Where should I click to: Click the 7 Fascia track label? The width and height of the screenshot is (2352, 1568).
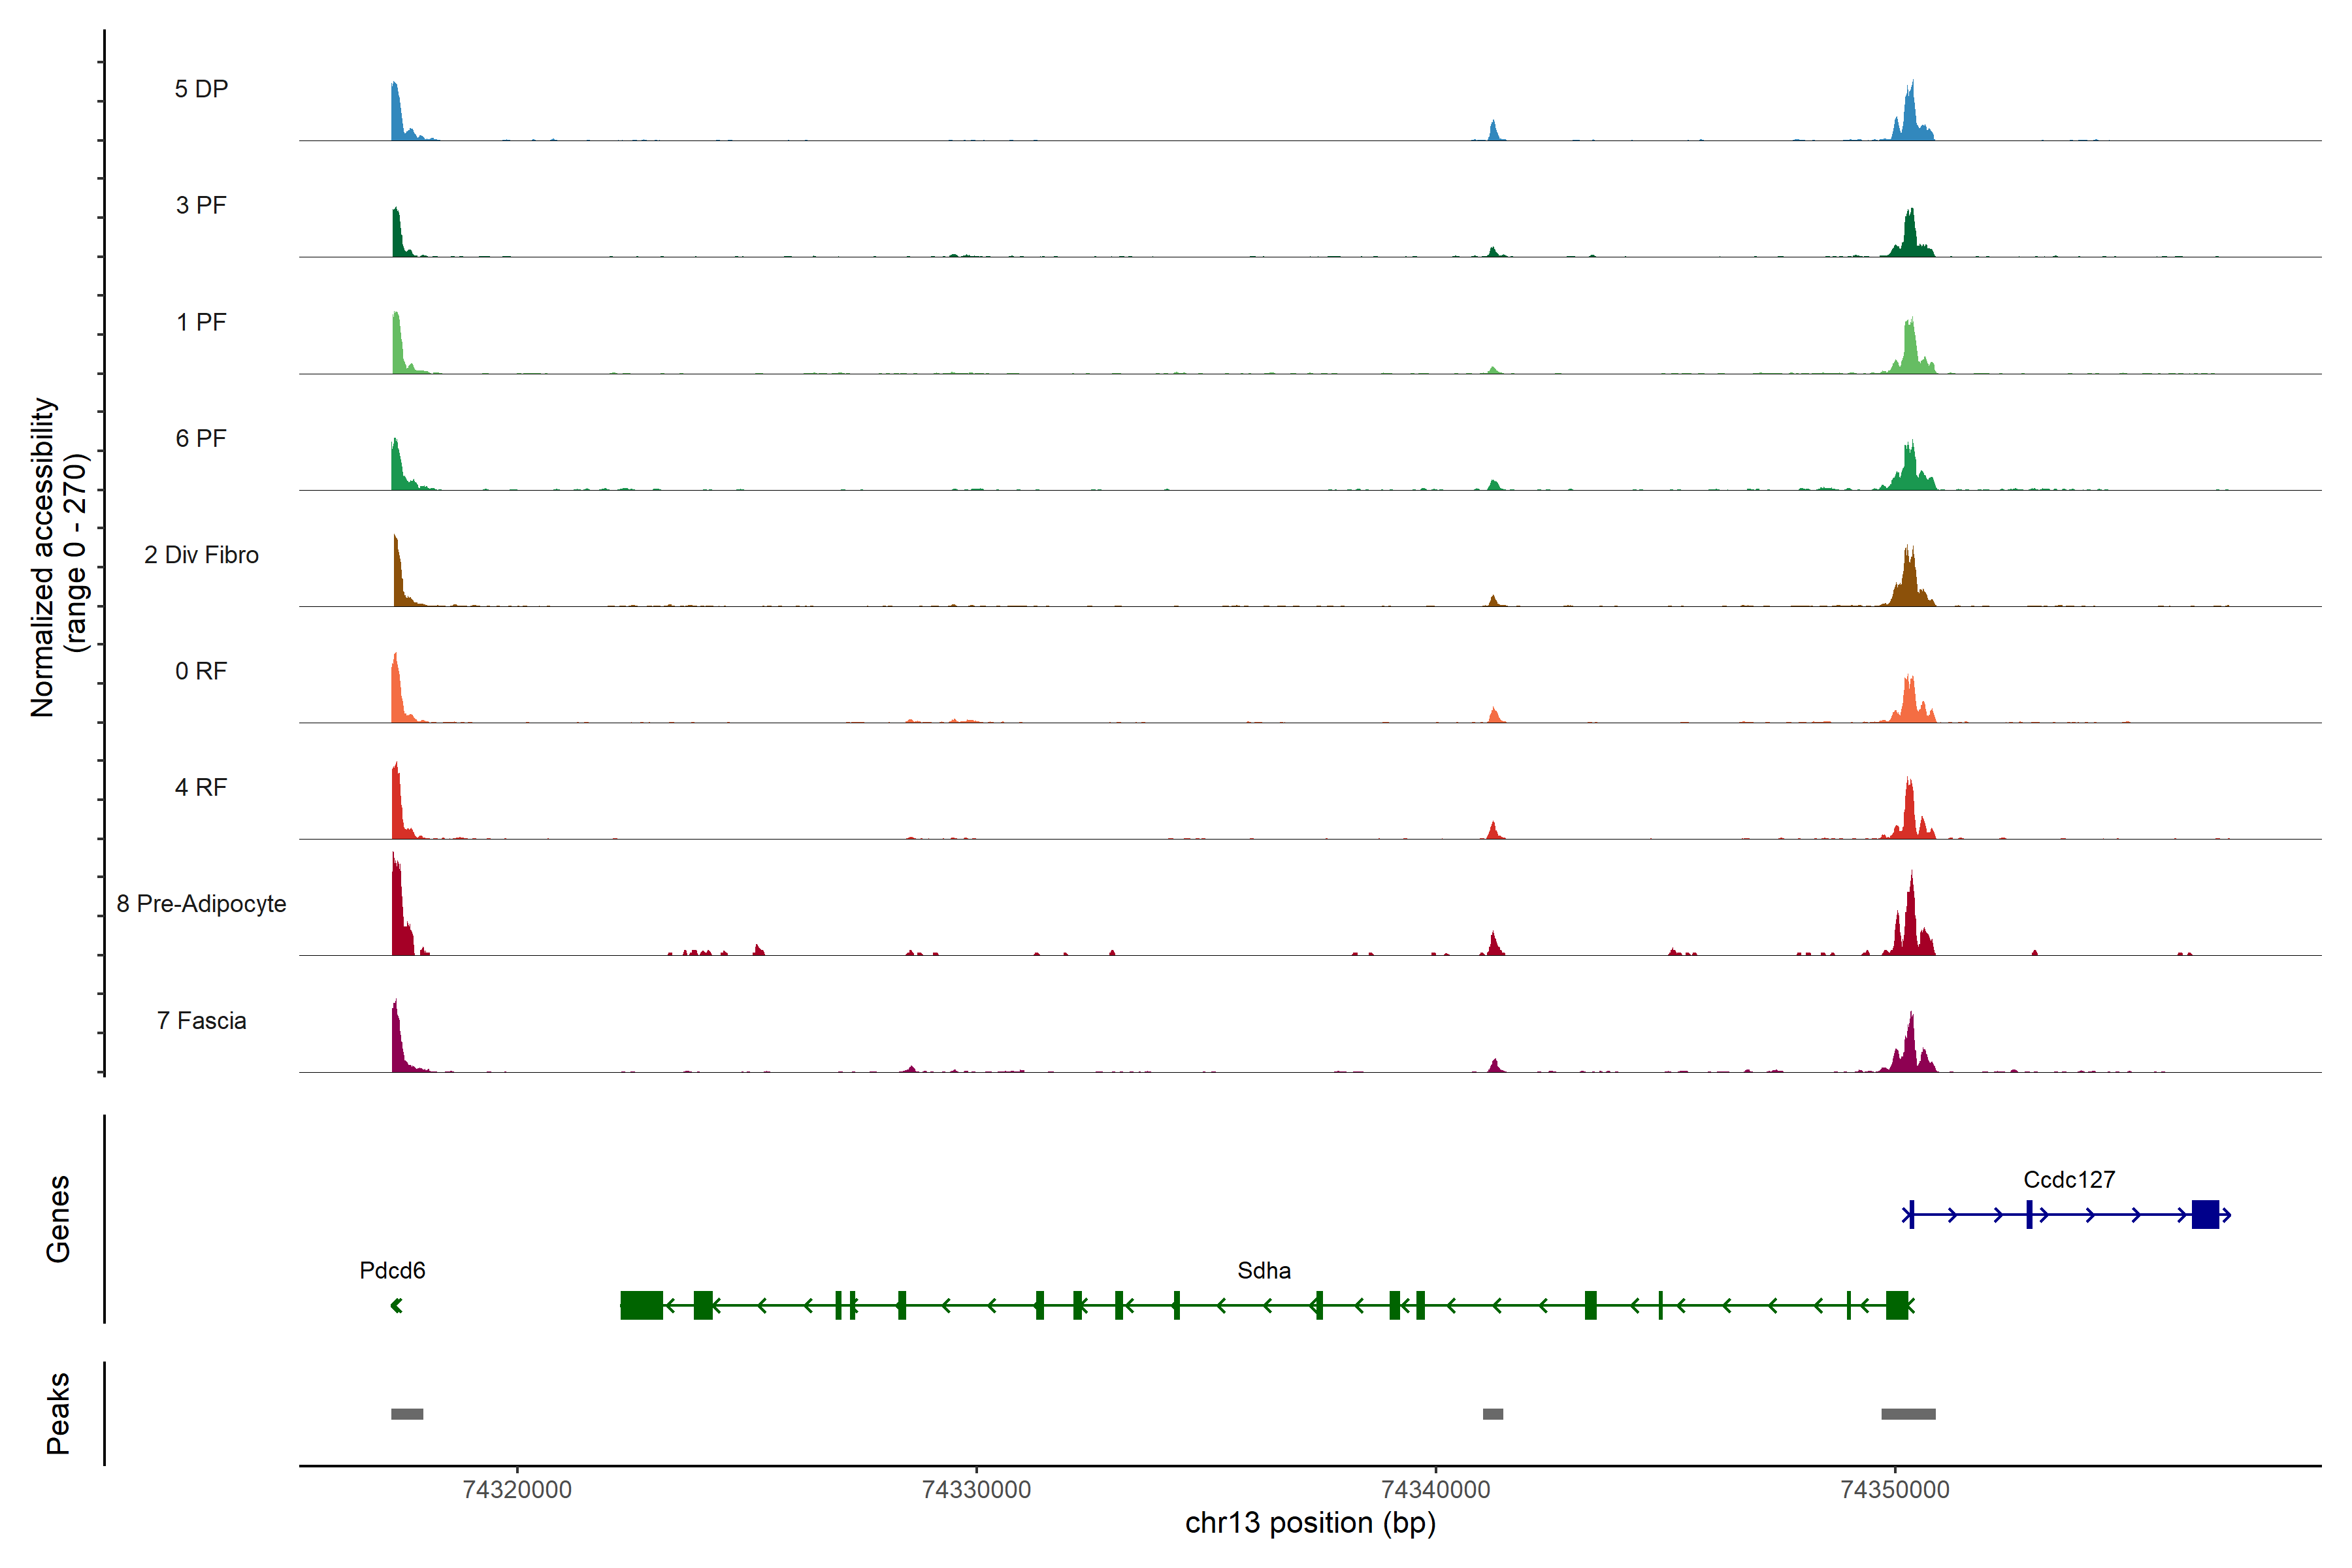click(x=201, y=1021)
